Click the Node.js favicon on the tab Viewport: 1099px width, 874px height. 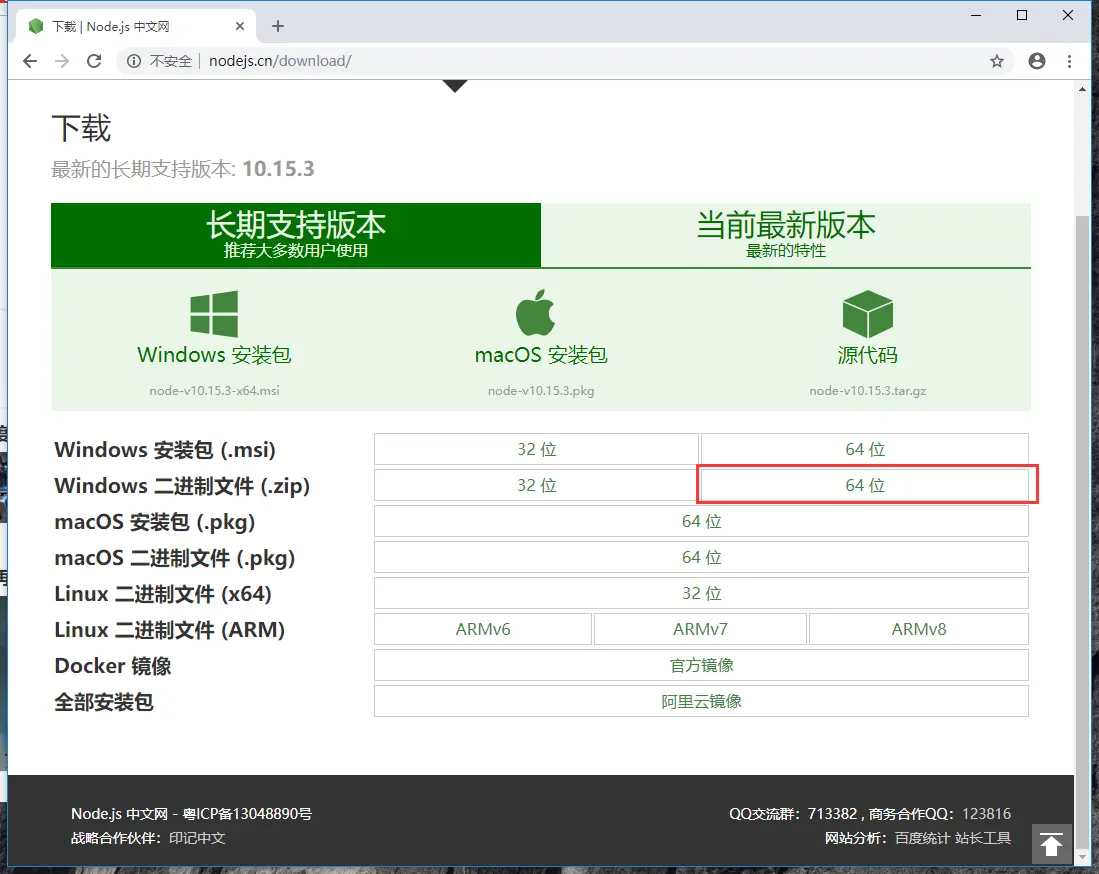pyautogui.click(x=36, y=26)
